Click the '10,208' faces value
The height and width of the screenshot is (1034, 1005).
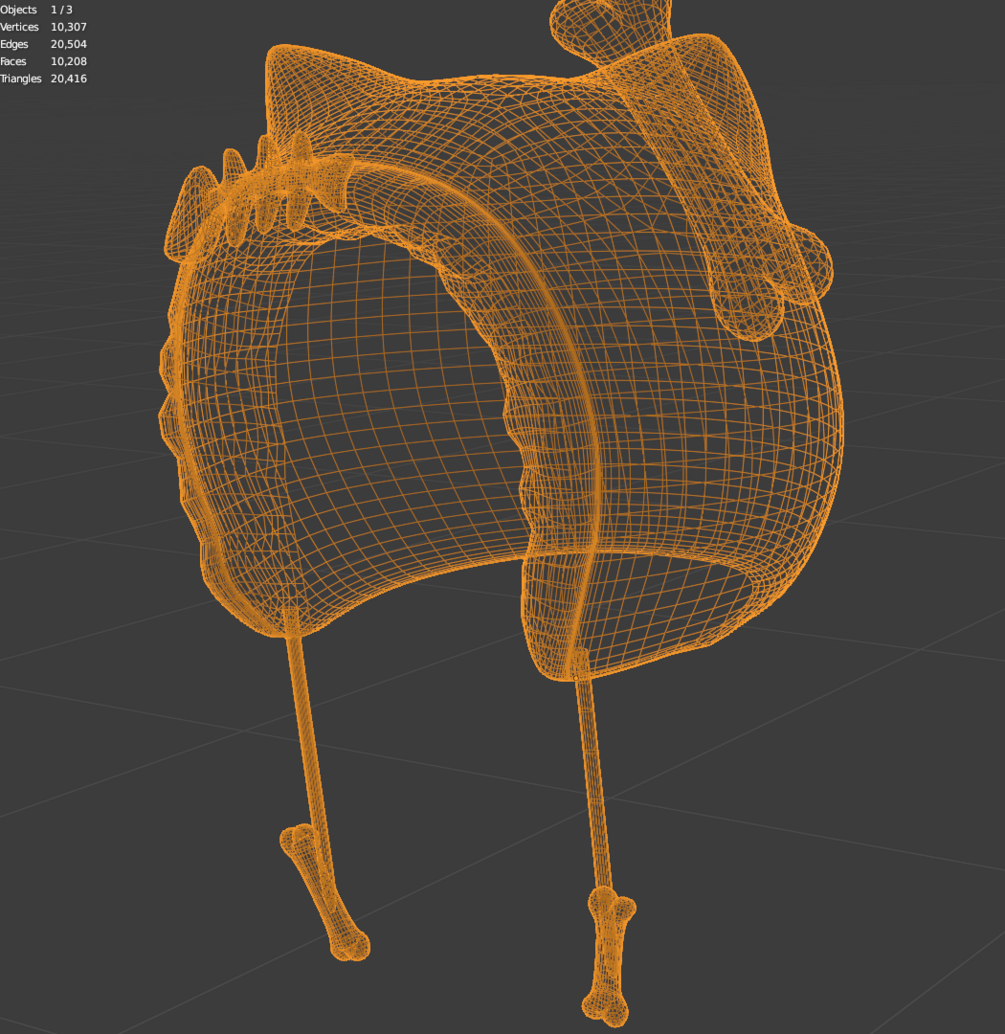[x=69, y=61]
